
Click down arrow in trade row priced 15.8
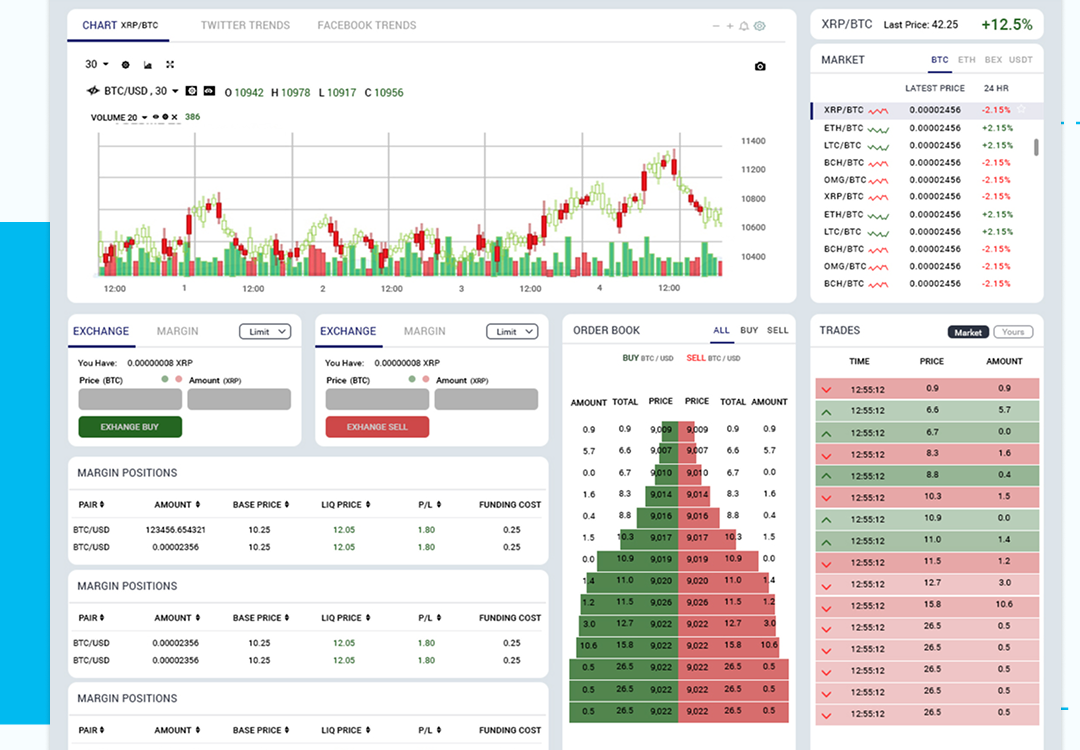[x=827, y=607]
